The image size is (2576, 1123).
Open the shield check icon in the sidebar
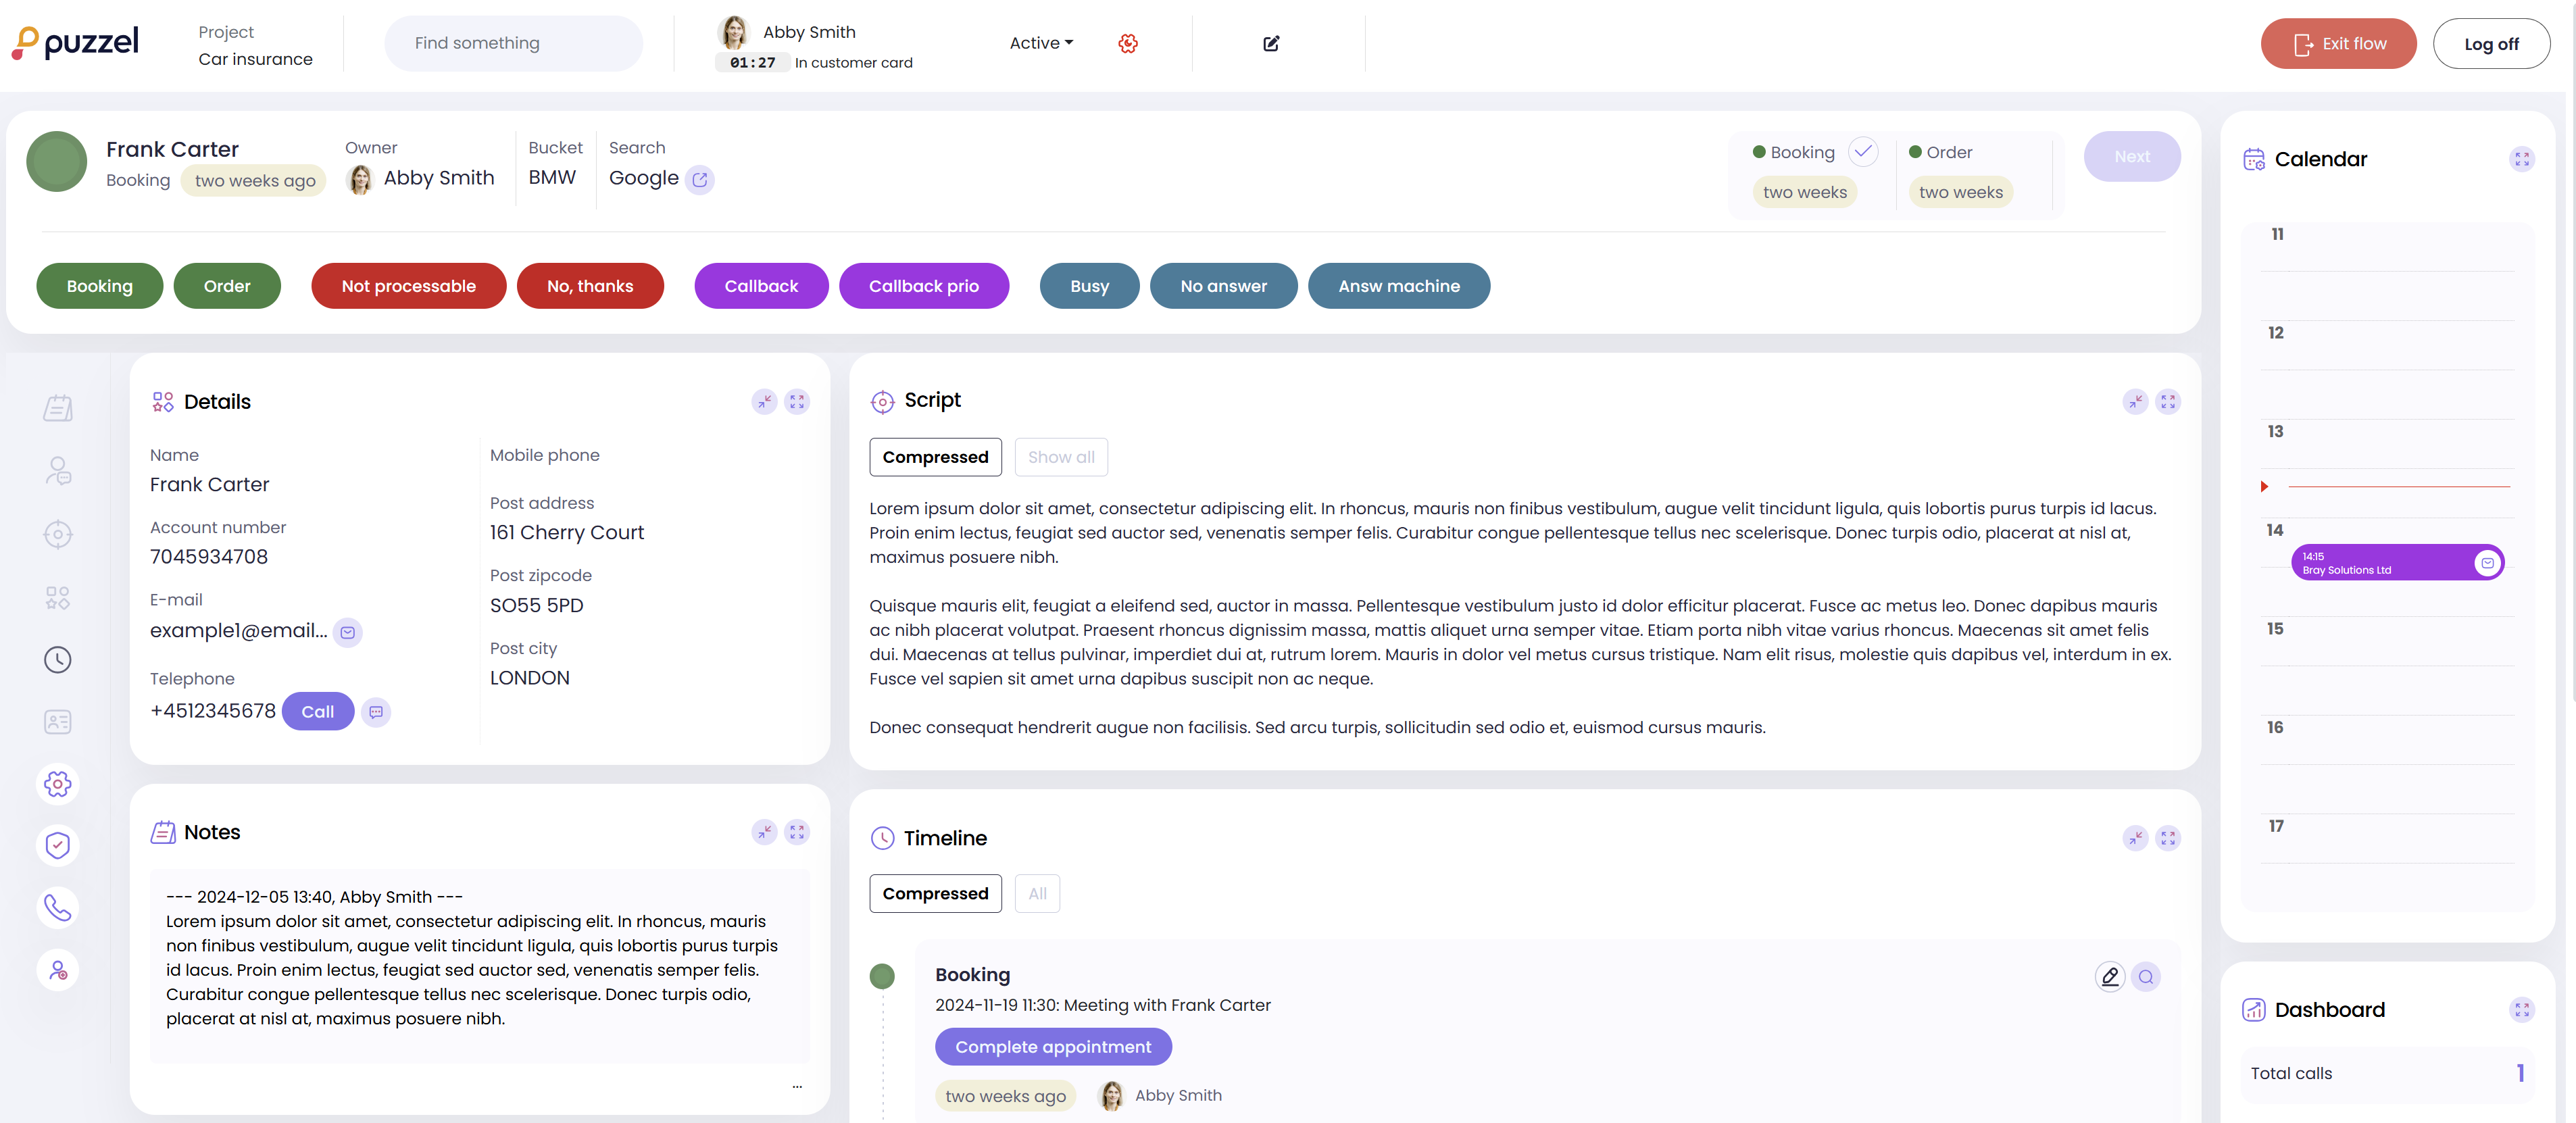coord(58,845)
